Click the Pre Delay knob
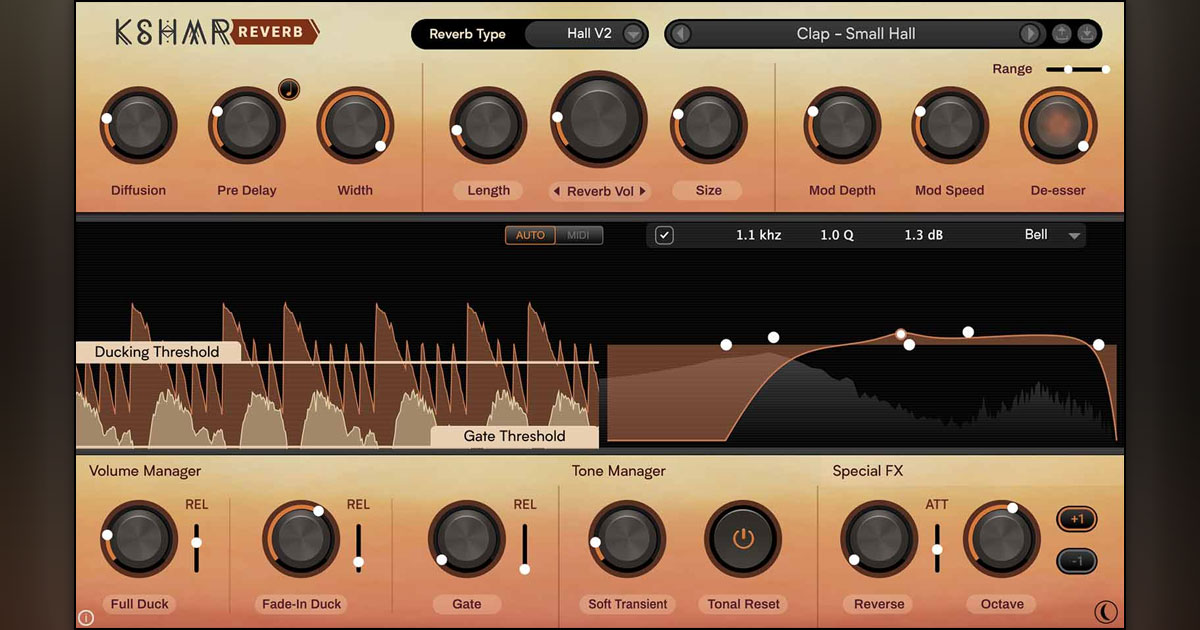 click(x=247, y=125)
